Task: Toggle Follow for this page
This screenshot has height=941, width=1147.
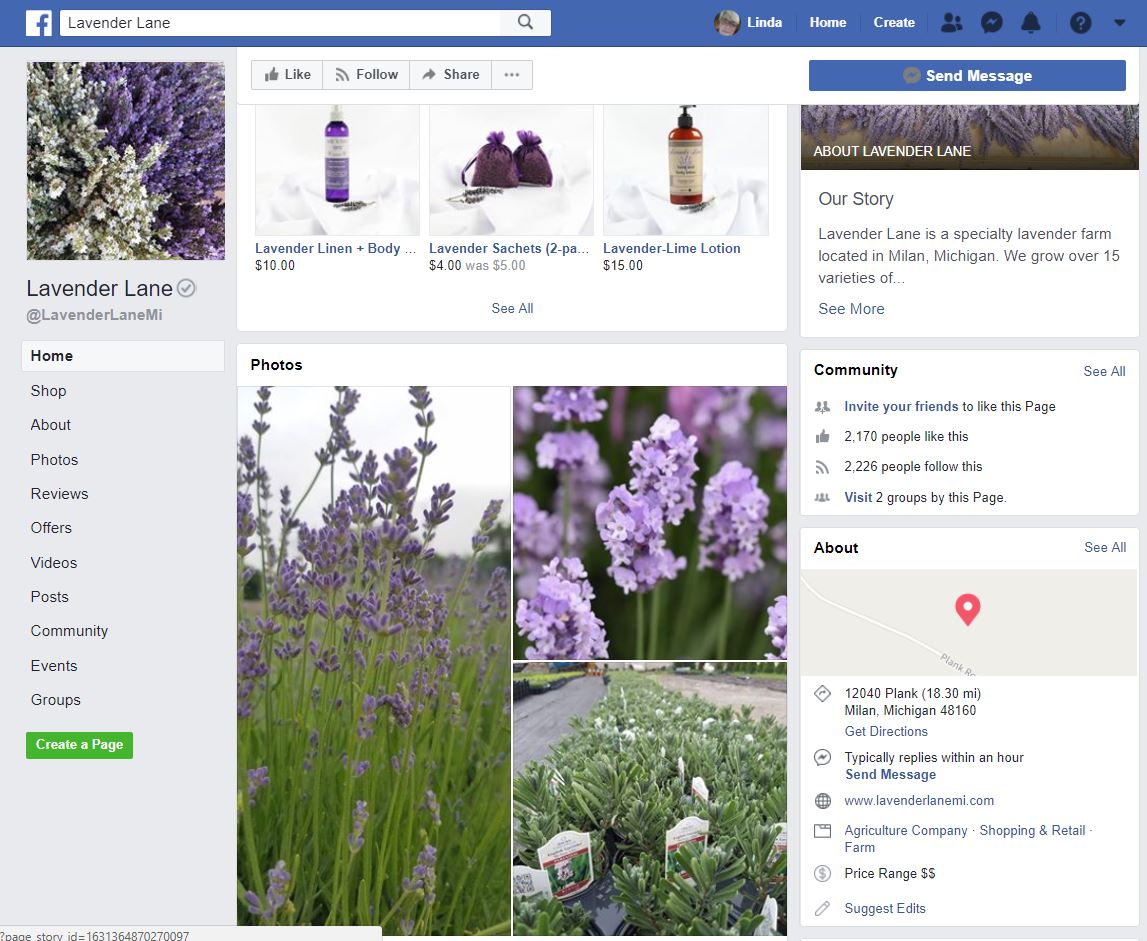Action: point(366,75)
